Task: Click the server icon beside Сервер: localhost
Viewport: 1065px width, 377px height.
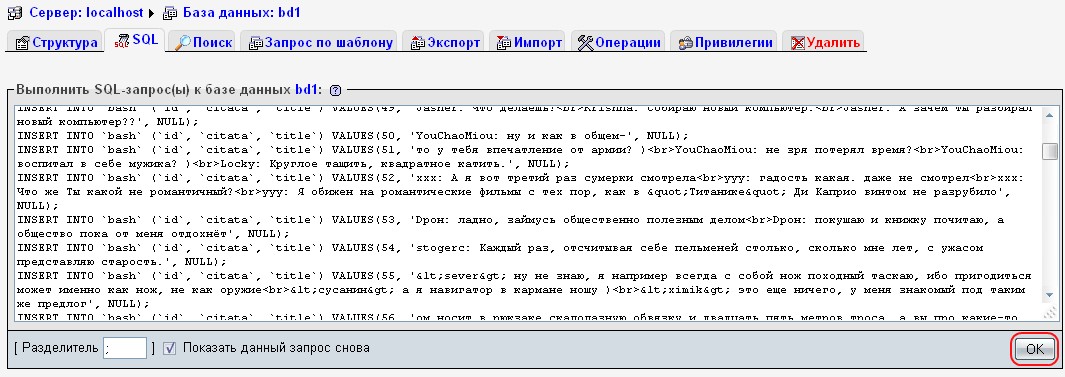Action: click(14, 13)
